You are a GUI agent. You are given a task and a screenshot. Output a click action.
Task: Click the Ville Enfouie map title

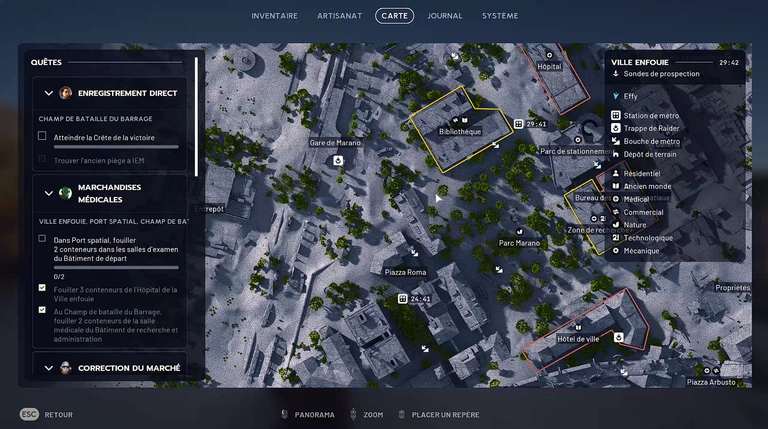640,62
